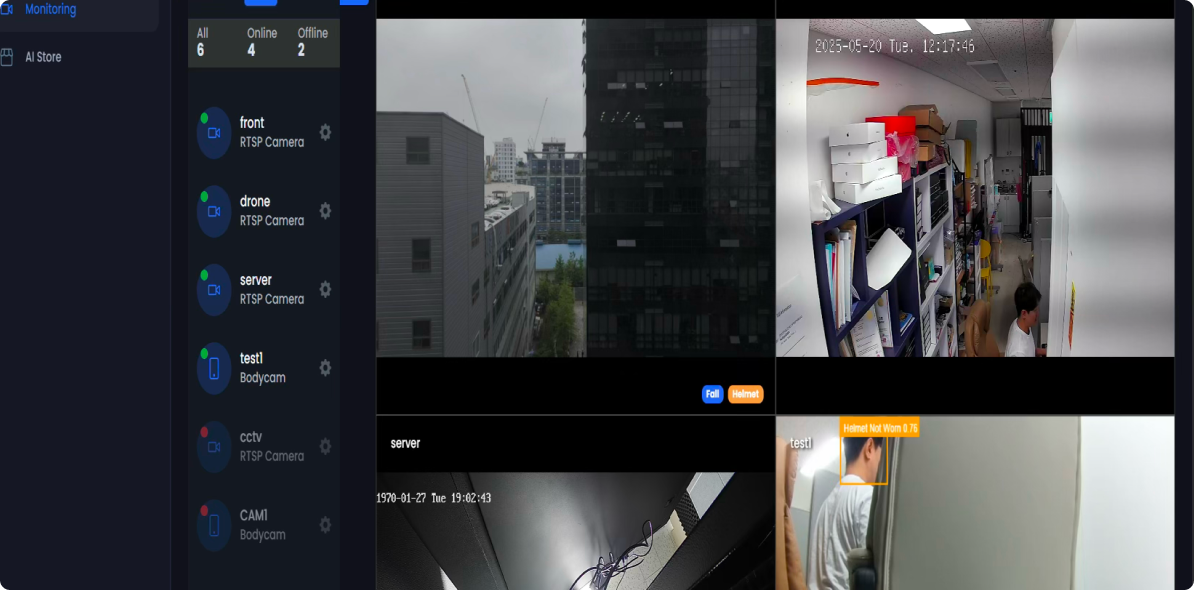Open settings gear for CAM1 bodycam
This screenshot has height=590, width=1194.
pos(325,525)
